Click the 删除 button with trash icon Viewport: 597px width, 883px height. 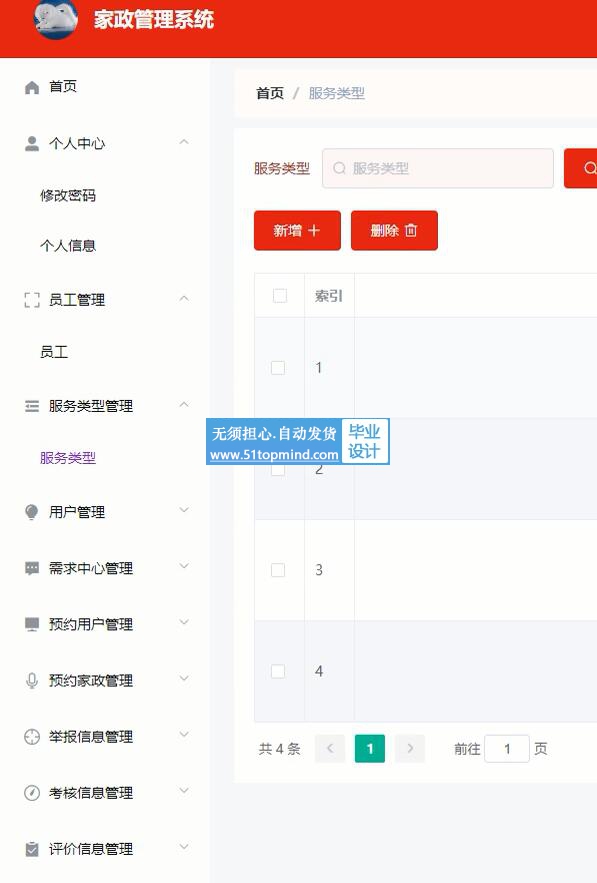coord(394,230)
